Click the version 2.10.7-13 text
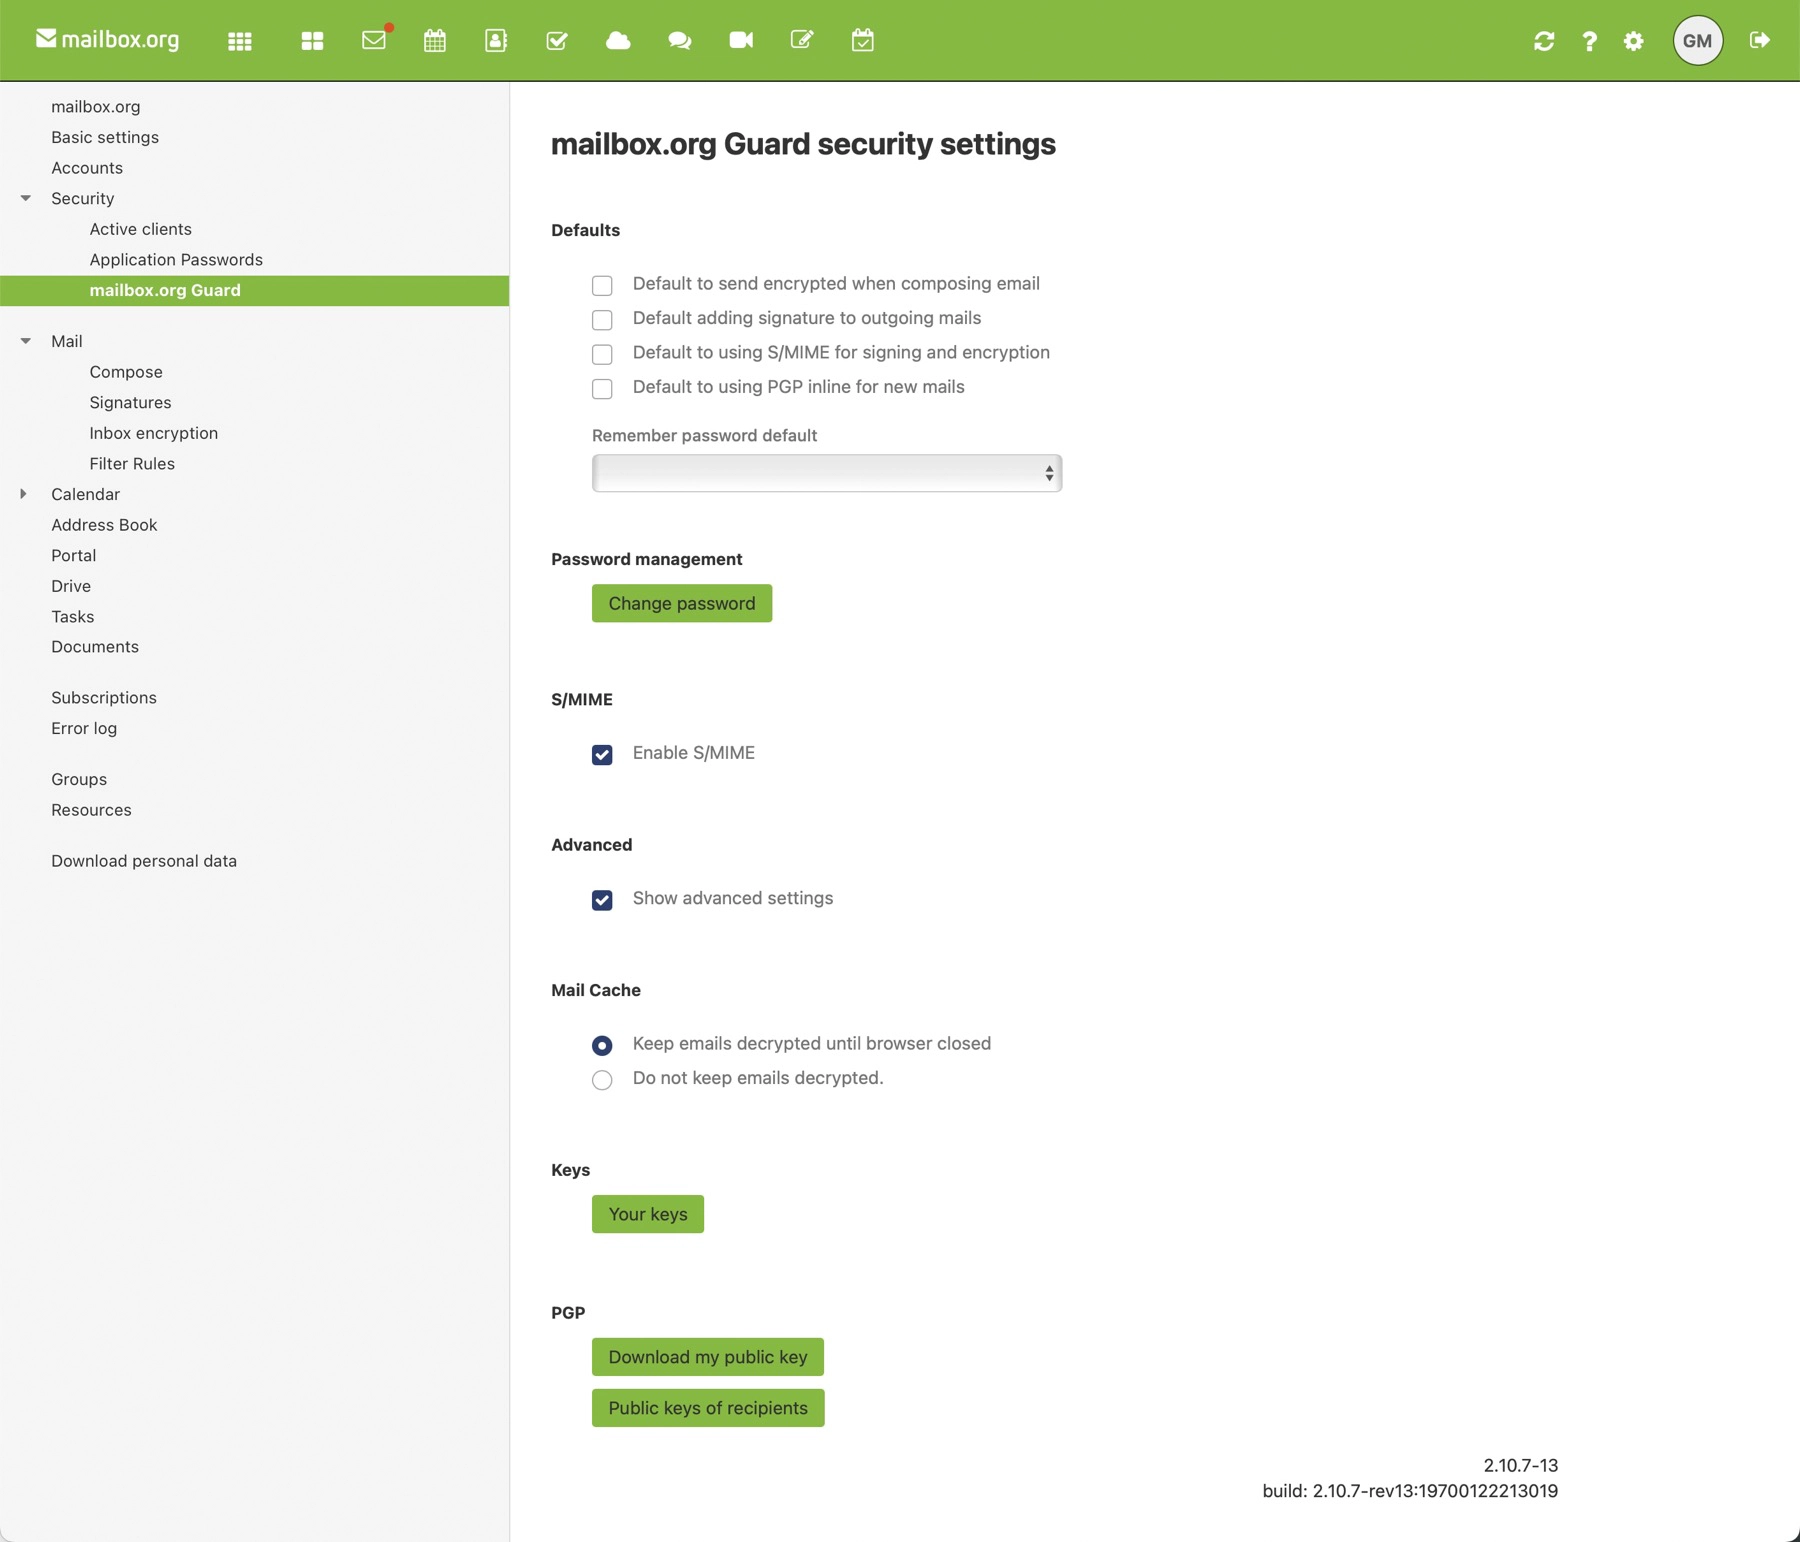The width and height of the screenshot is (1800, 1542). (1521, 1465)
